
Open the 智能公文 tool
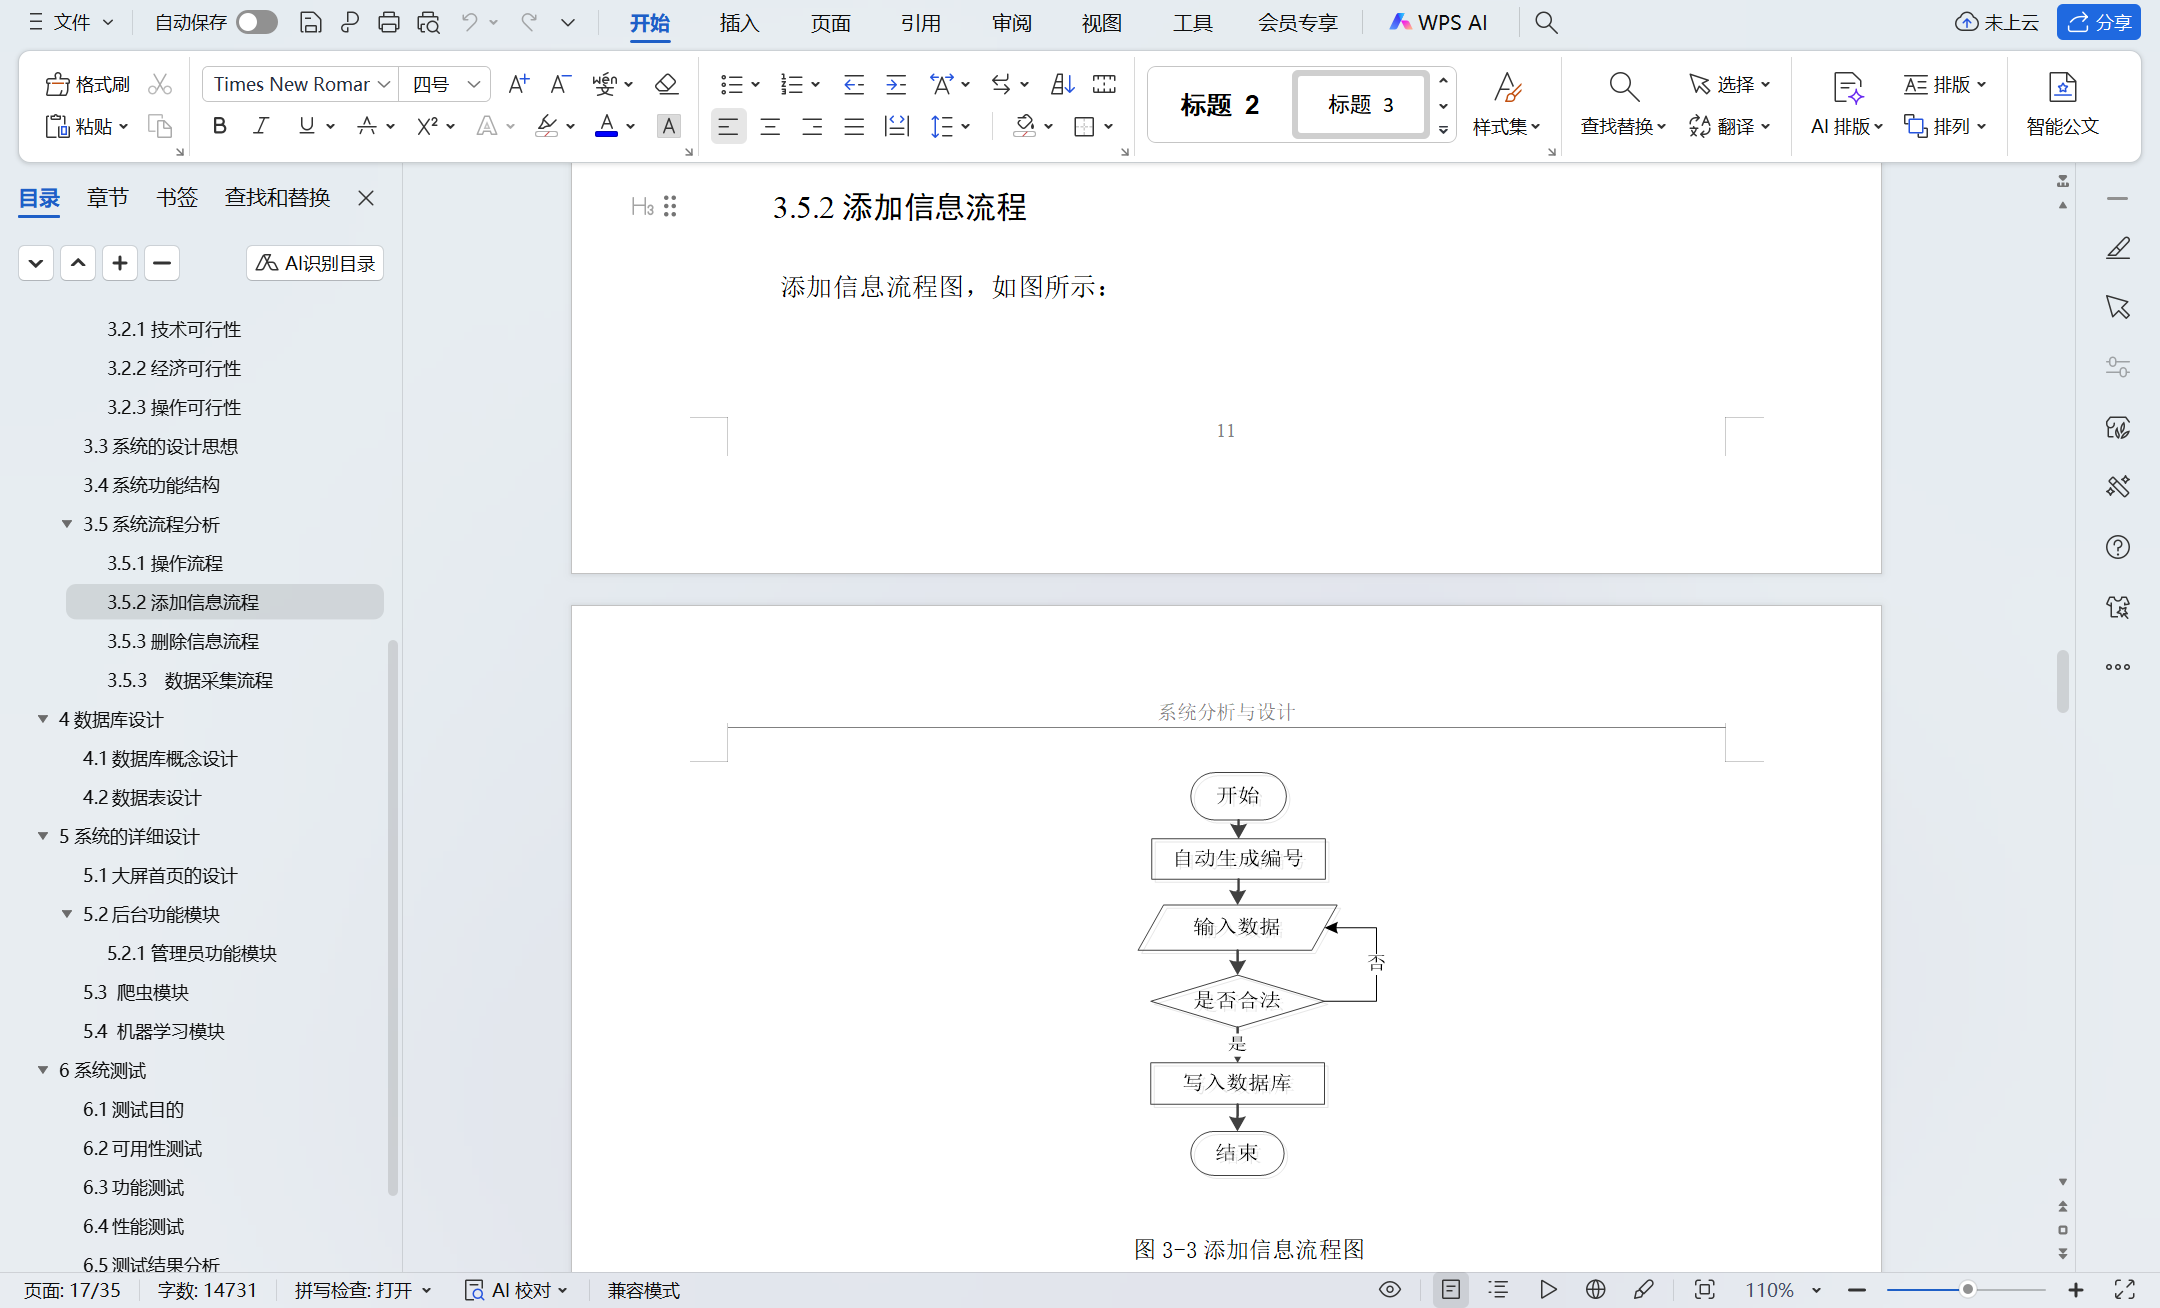[2062, 105]
